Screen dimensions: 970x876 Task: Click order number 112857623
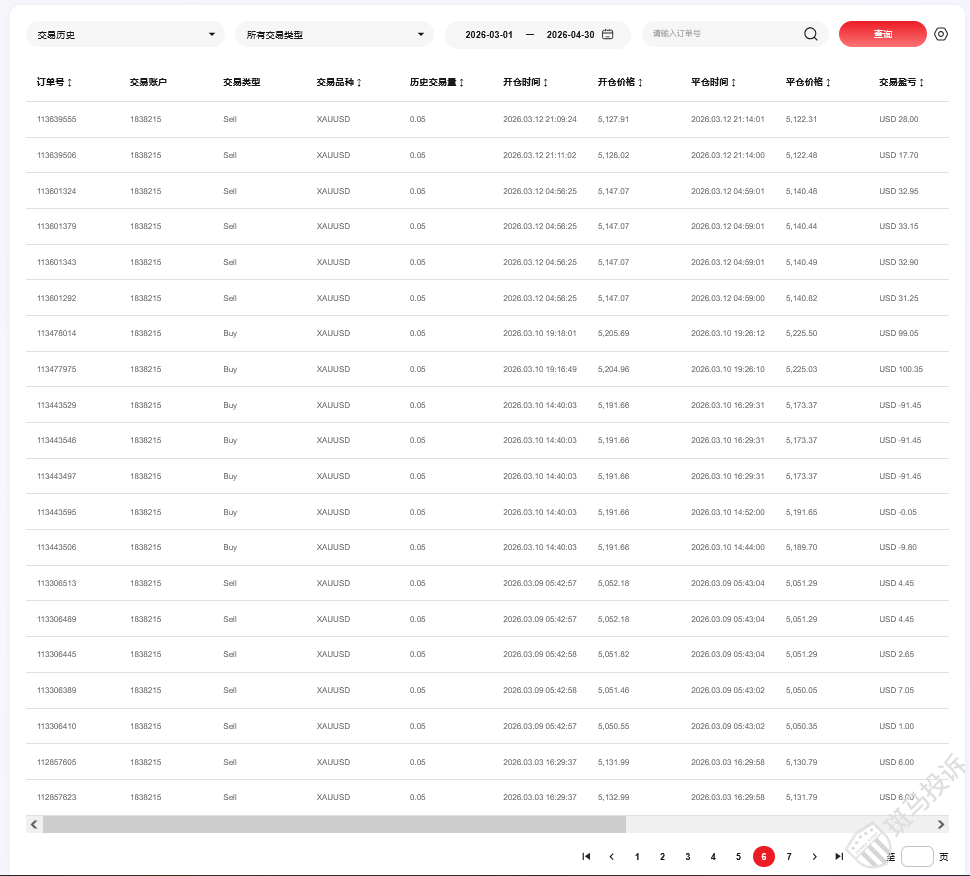pyautogui.click(x=56, y=797)
